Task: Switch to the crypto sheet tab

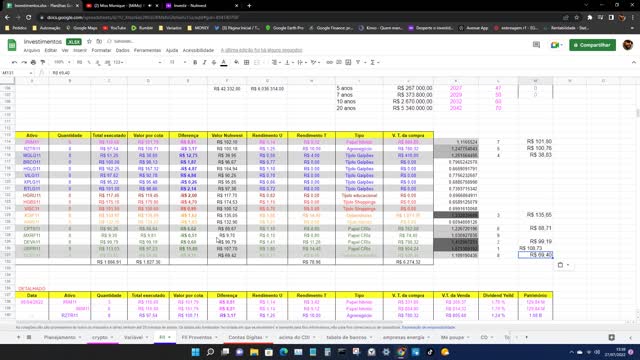Action: [x=102, y=337]
